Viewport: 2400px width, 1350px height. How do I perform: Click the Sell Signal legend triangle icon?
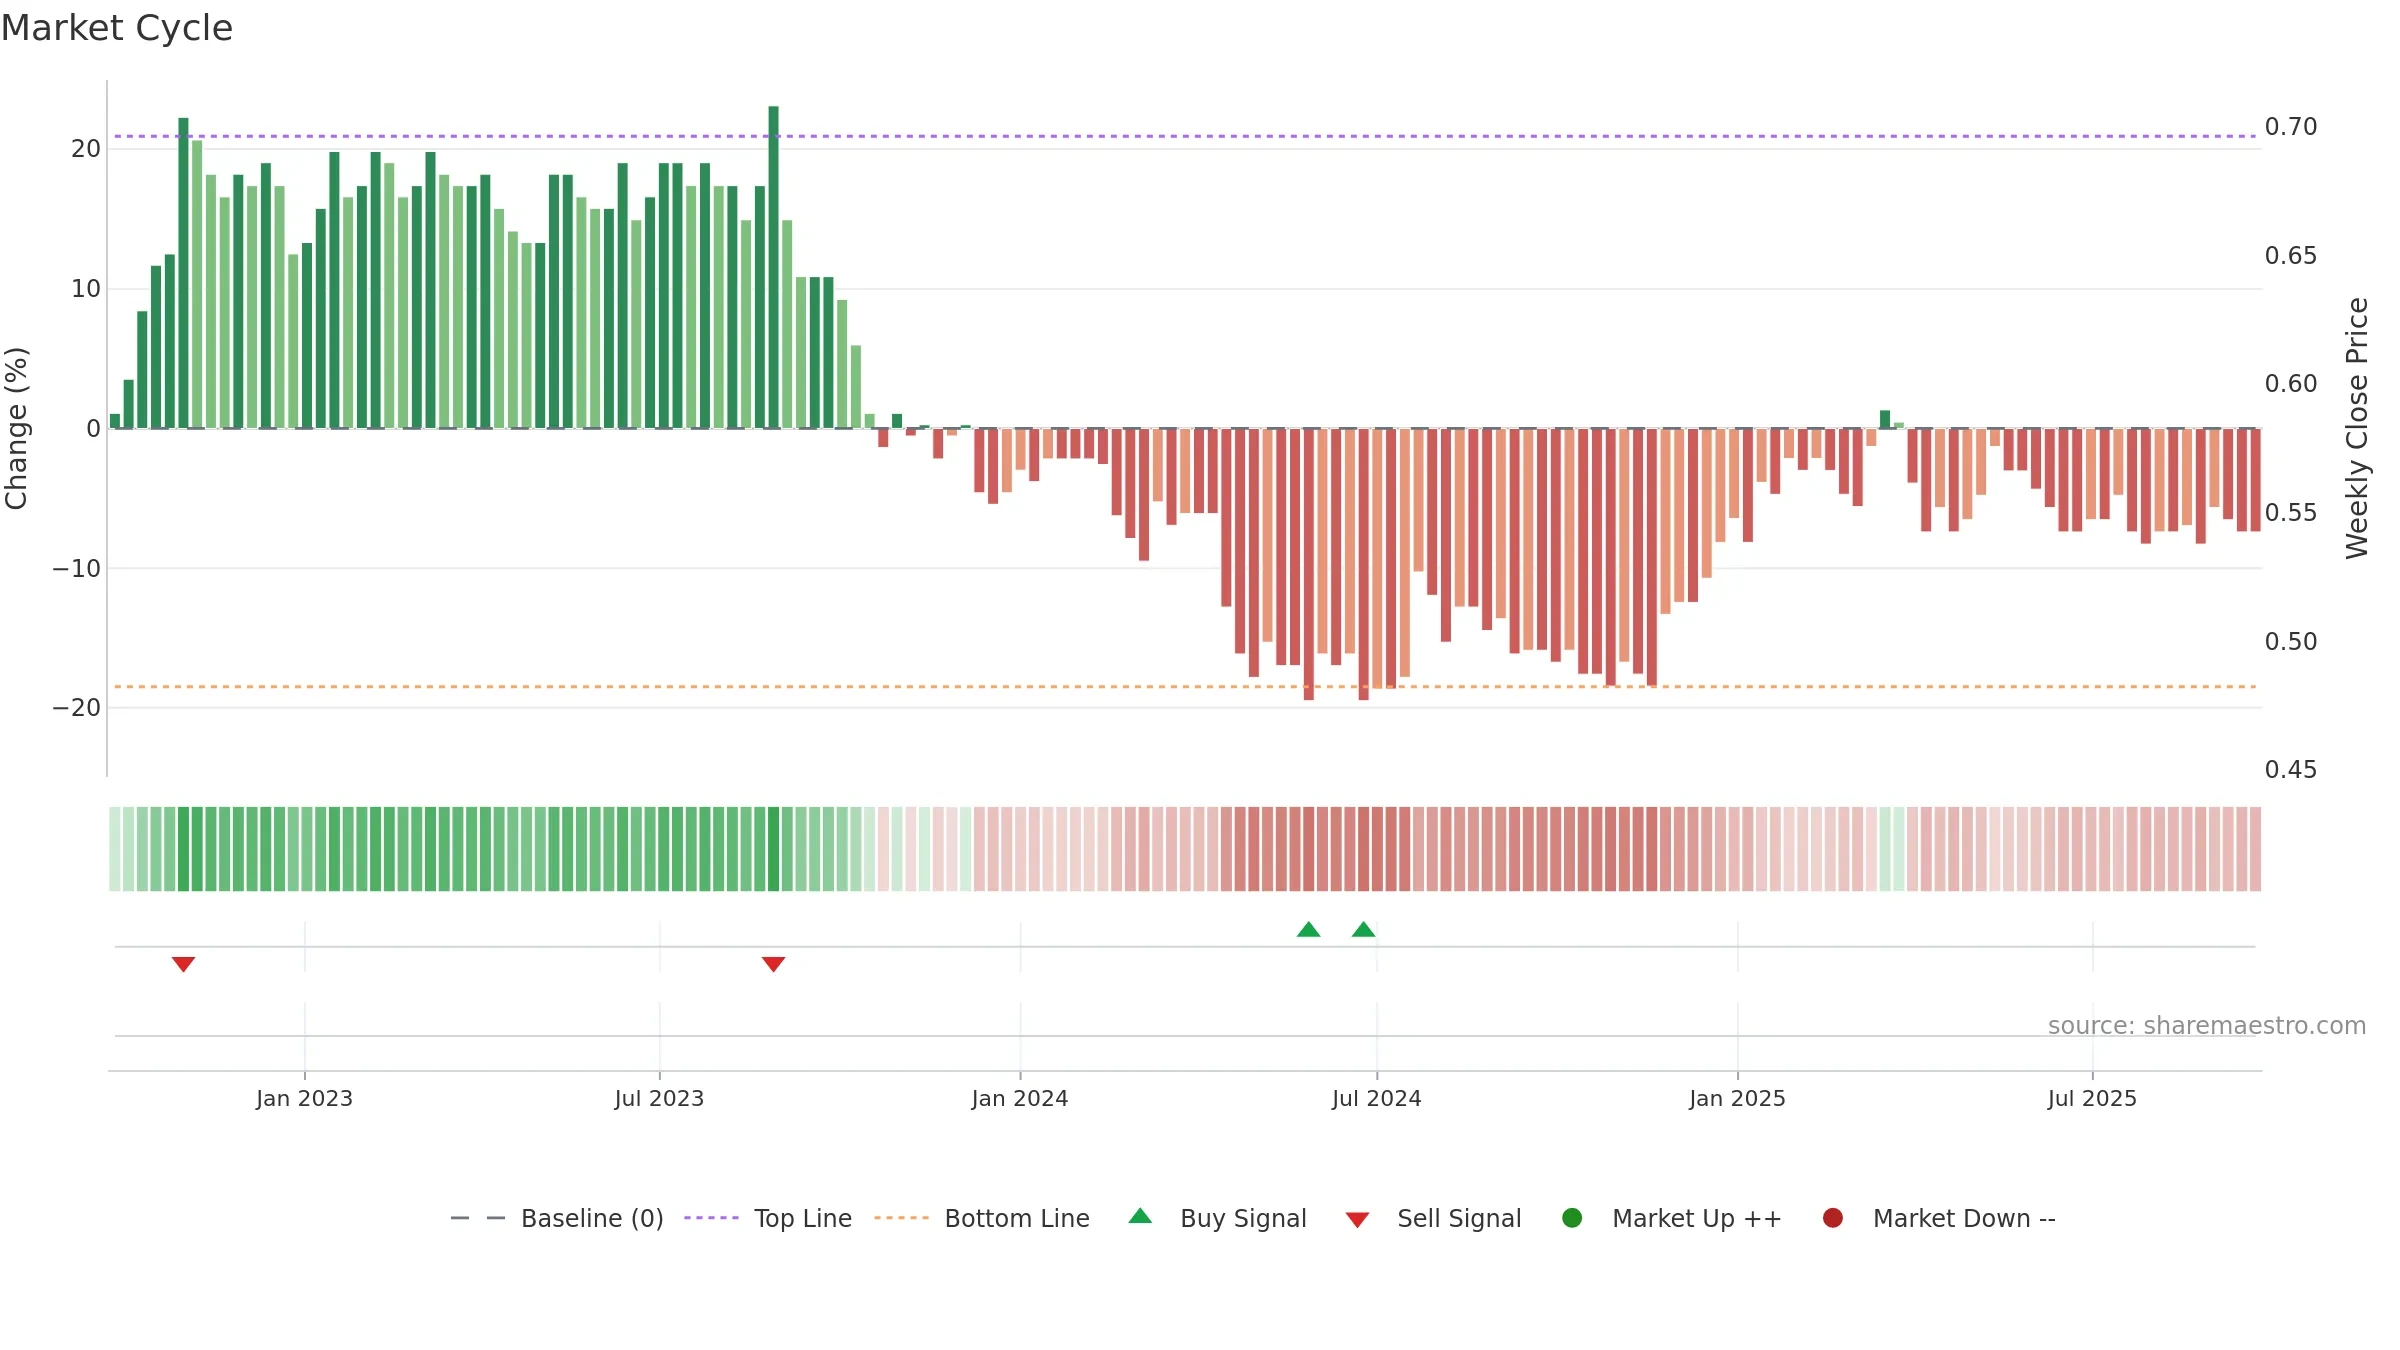click(x=1357, y=1220)
